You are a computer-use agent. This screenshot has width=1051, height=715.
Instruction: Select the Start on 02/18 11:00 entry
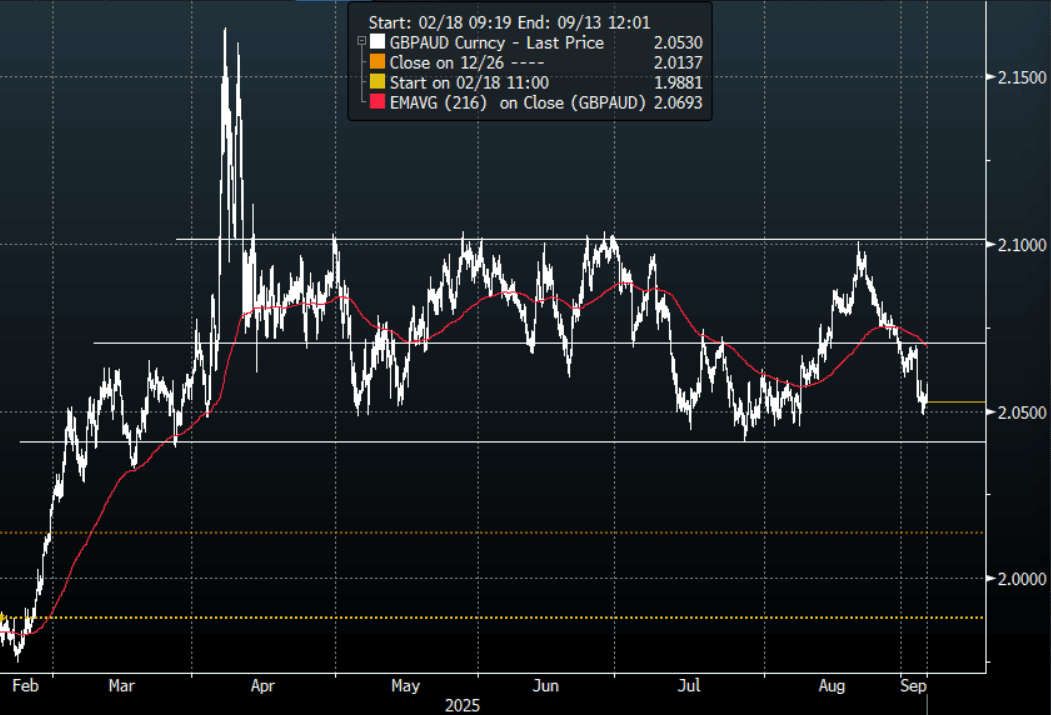pos(468,82)
